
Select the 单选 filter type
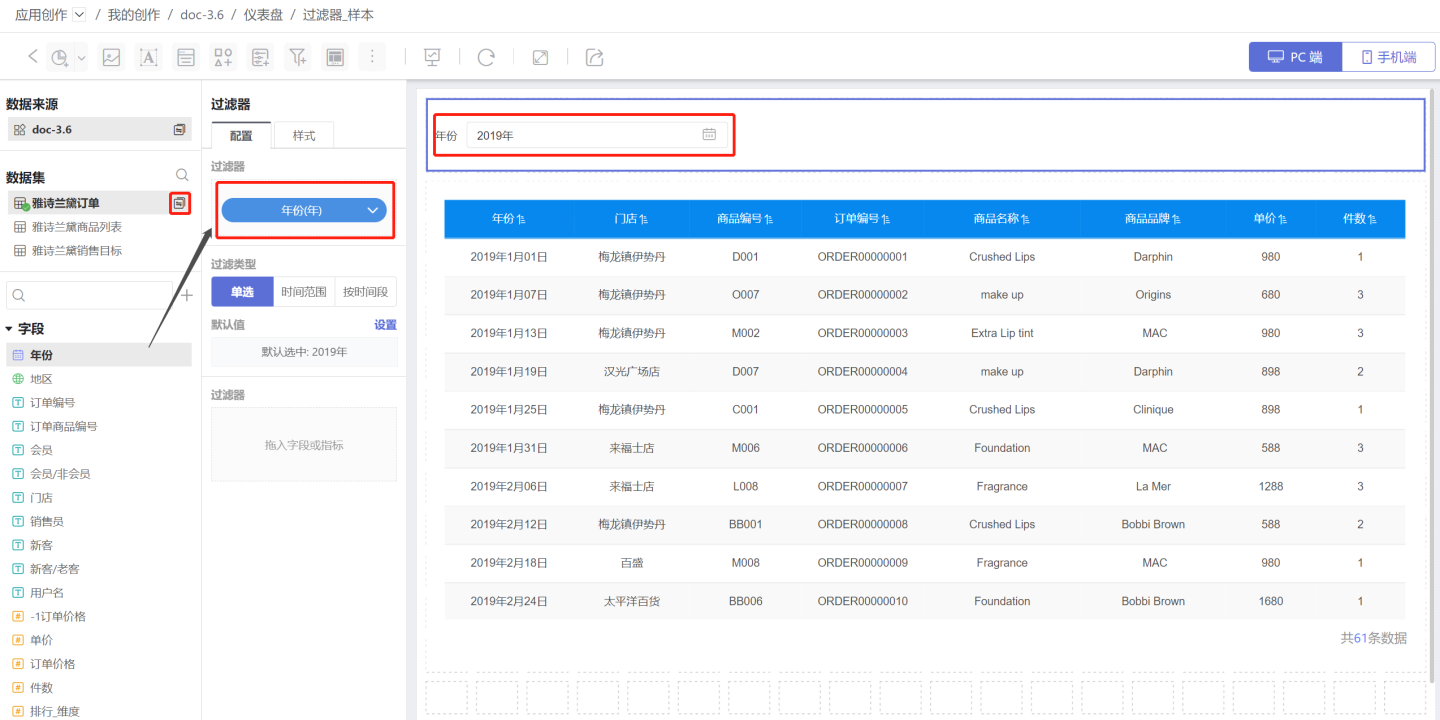tap(242, 292)
